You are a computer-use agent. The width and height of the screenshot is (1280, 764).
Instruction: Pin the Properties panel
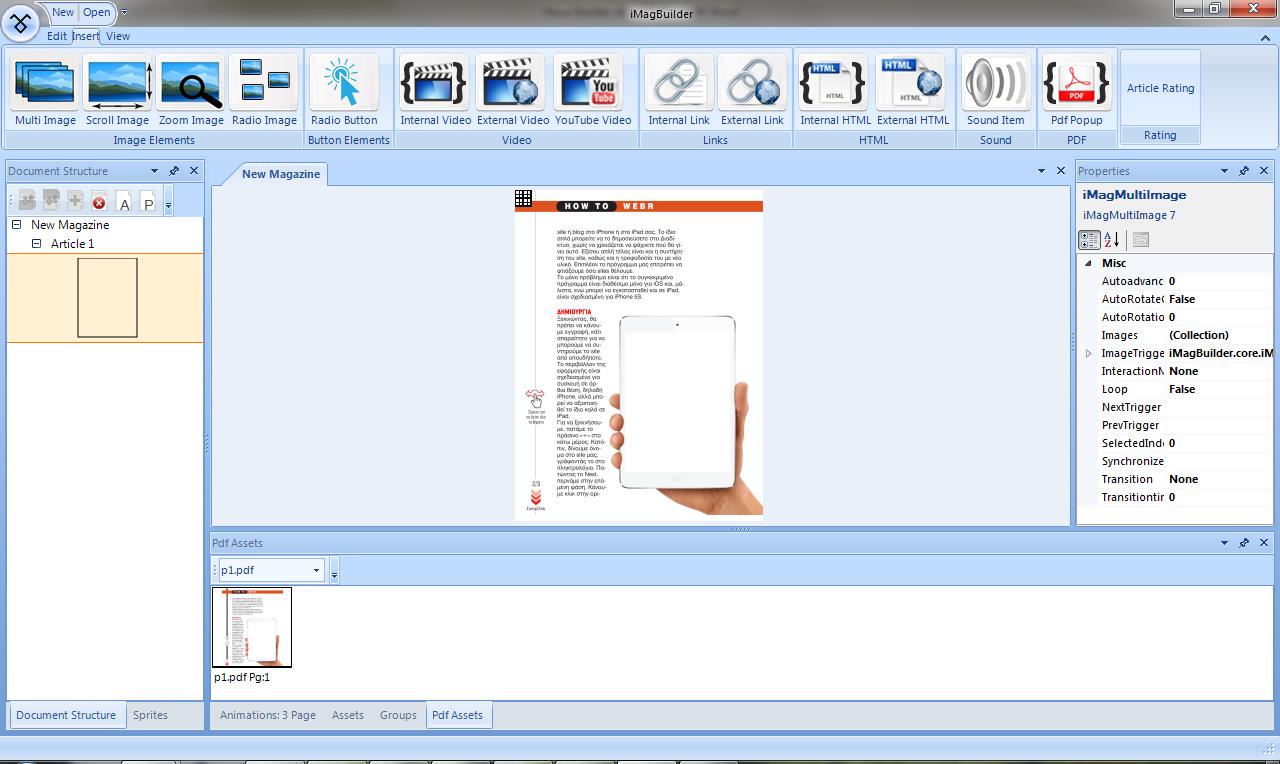pyautogui.click(x=1244, y=171)
